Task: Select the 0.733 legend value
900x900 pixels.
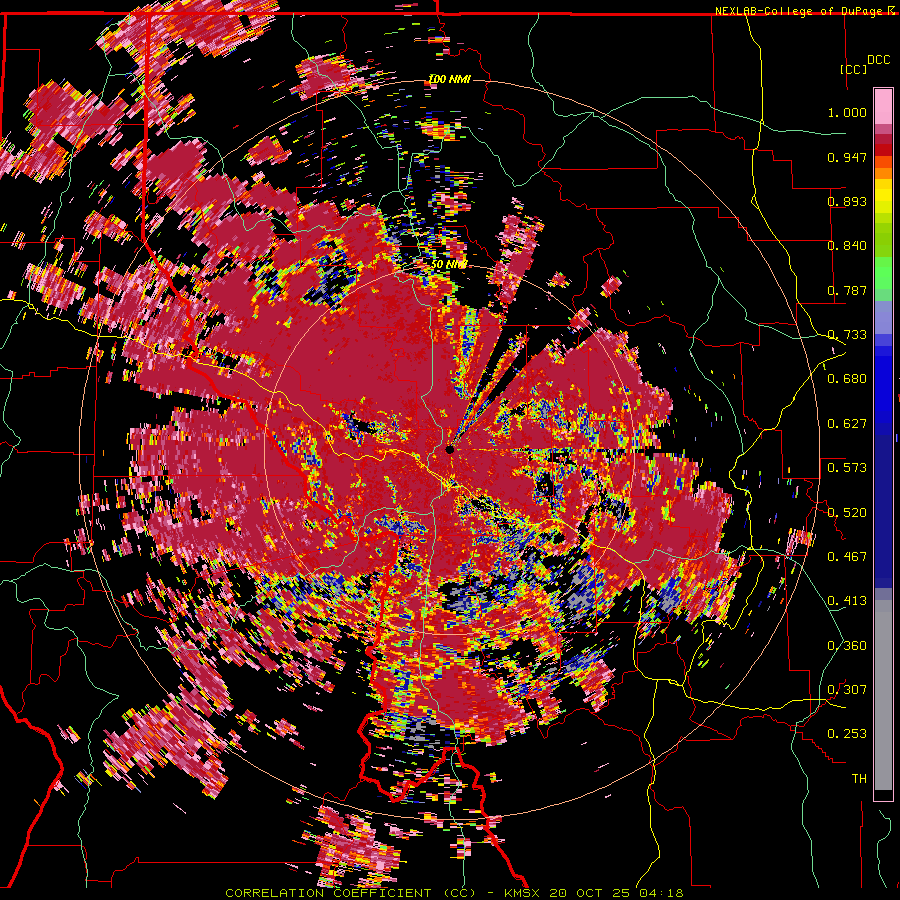Action: click(847, 335)
